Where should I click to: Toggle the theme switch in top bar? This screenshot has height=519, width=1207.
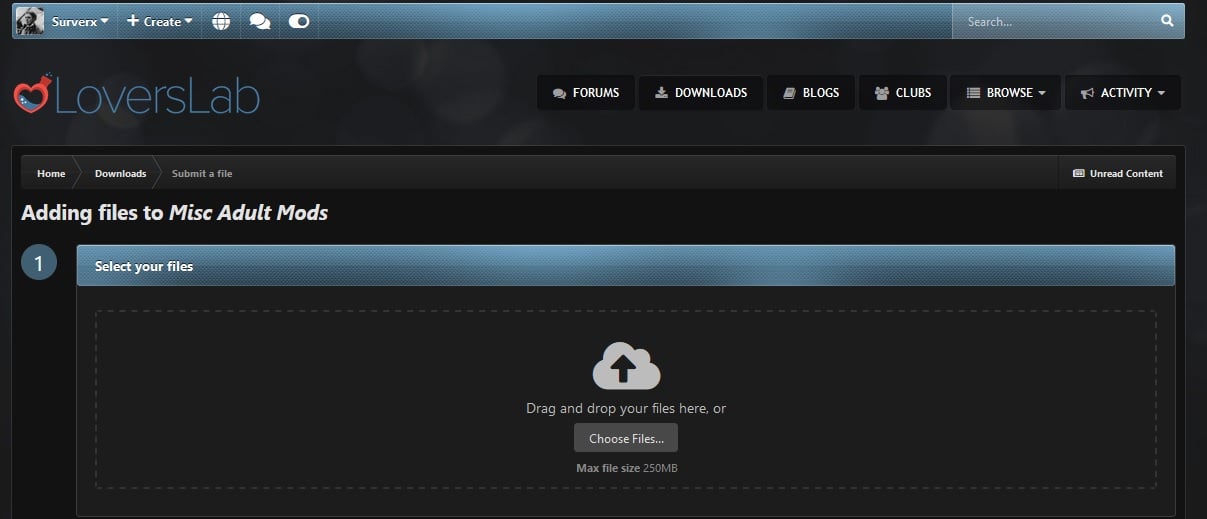click(x=299, y=21)
